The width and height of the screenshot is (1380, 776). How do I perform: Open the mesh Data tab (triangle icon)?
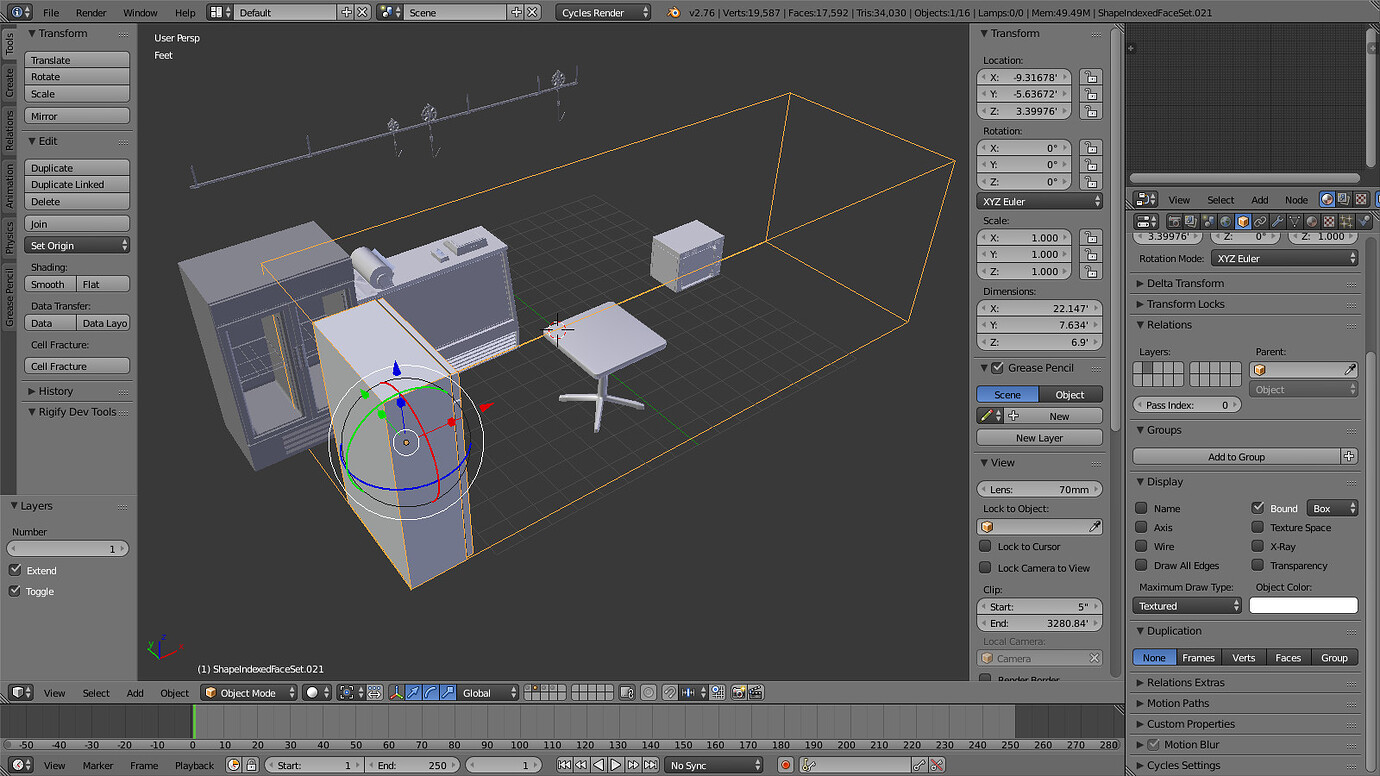pos(1294,221)
